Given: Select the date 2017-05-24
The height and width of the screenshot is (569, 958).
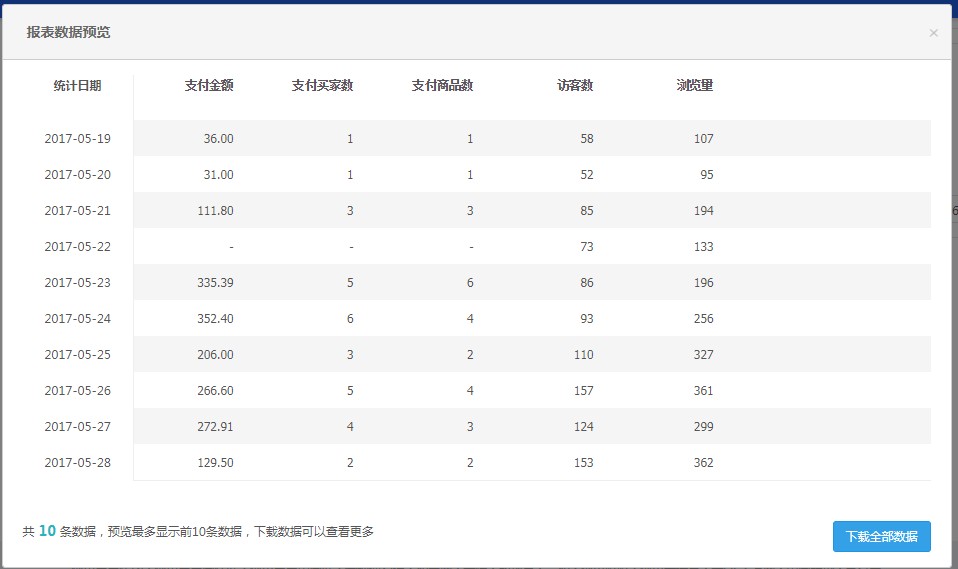Looking at the screenshot, I should tap(78, 319).
